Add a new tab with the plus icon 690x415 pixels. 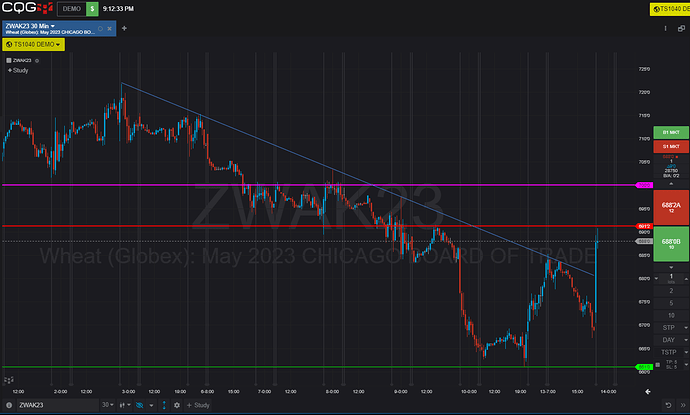coord(125,29)
